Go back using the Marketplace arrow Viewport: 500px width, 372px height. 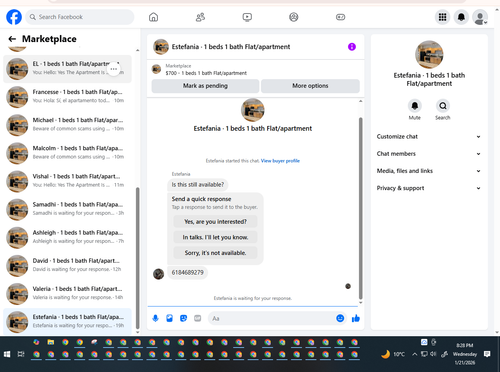12,39
